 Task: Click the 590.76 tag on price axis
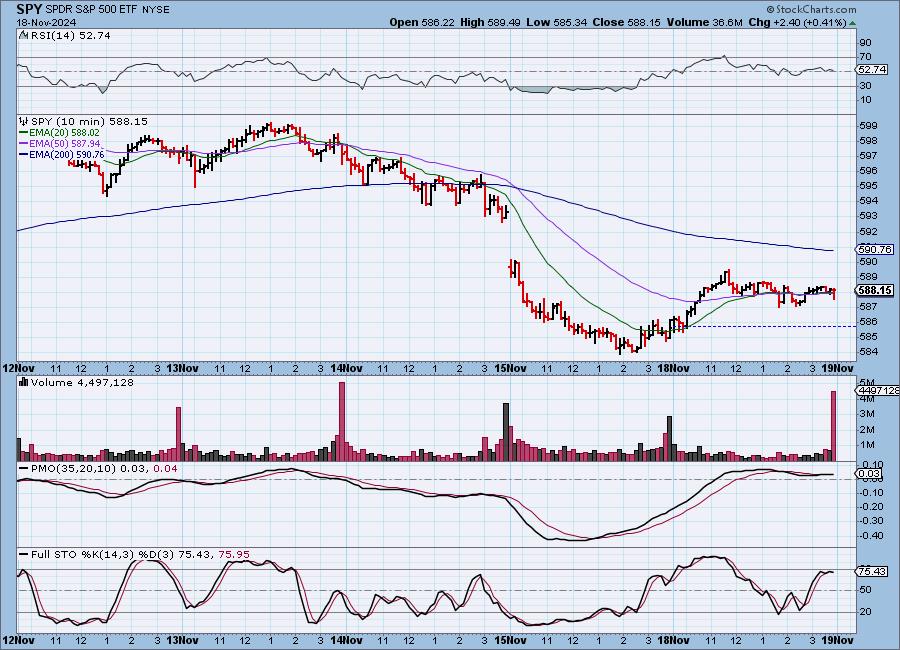click(875, 249)
